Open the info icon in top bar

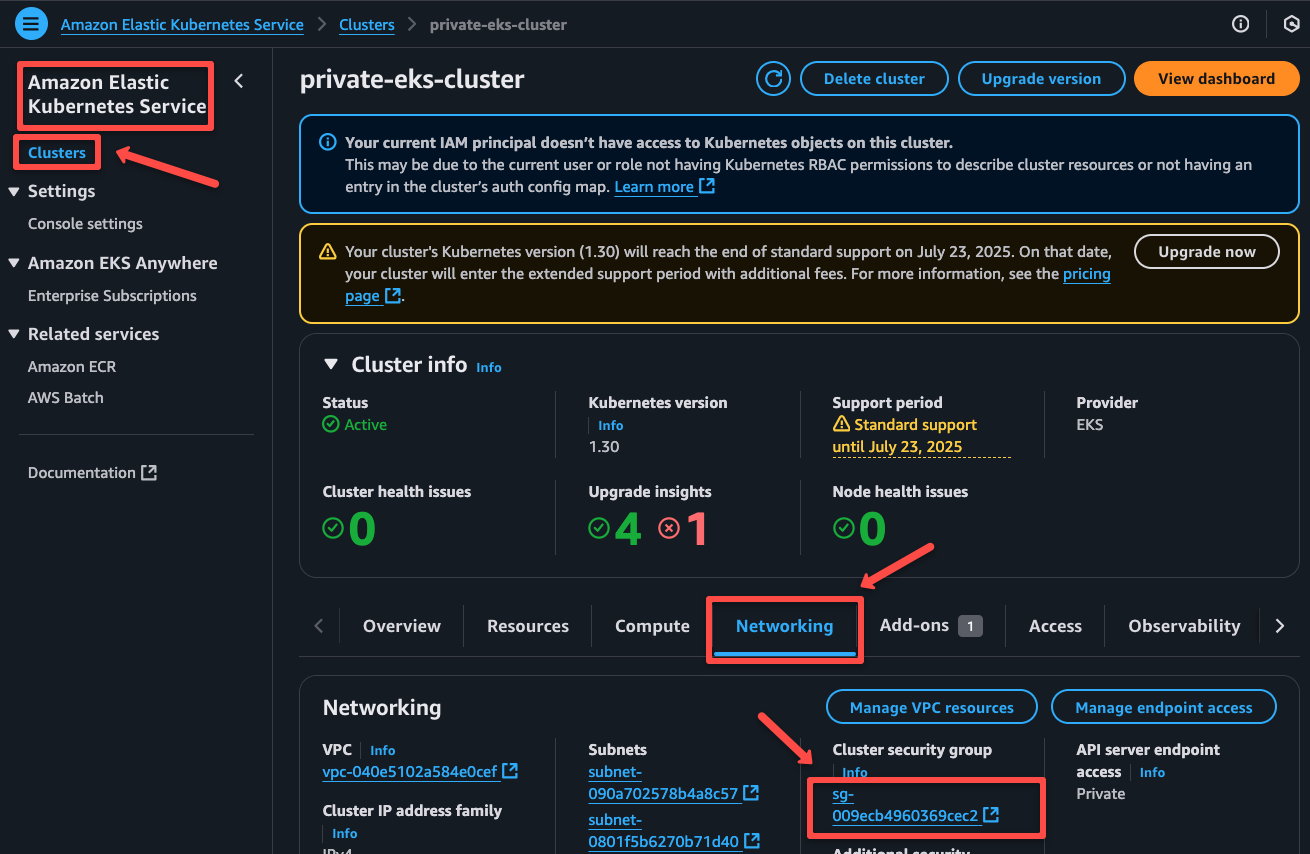coord(1241,24)
